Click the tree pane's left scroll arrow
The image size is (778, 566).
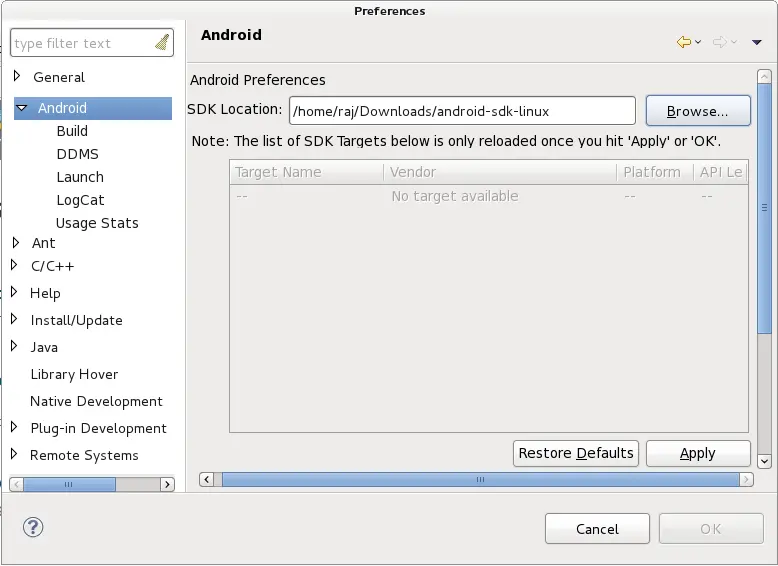(16, 484)
